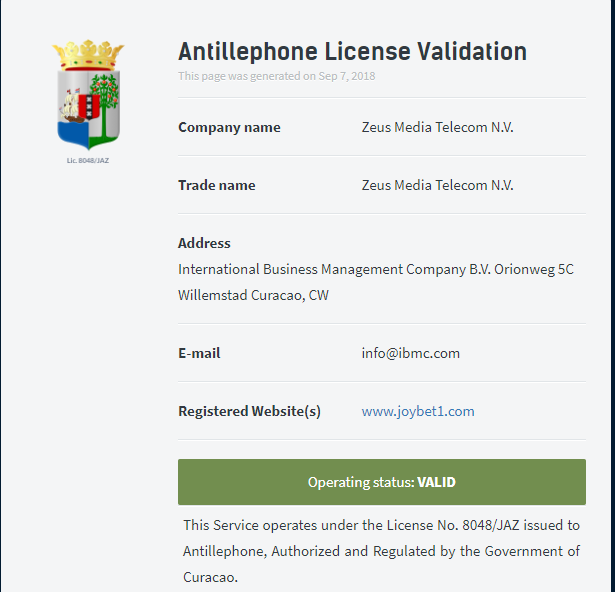This screenshot has height=592, width=615.
Task: Open the www.joybet1.com registered website link
Action: pyautogui.click(x=418, y=411)
